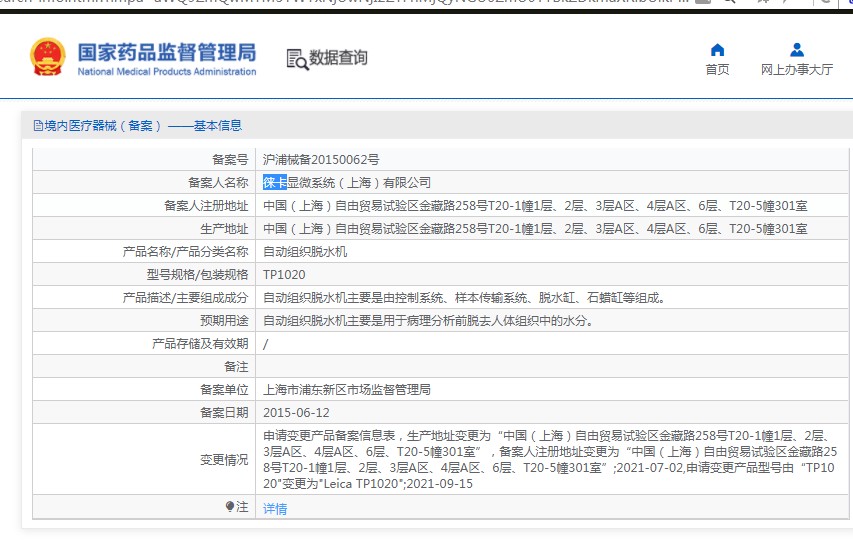Image resolution: width=853 pixels, height=541 pixels.
Task: Select the filing date 2015-06-12
Action: [296, 413]
